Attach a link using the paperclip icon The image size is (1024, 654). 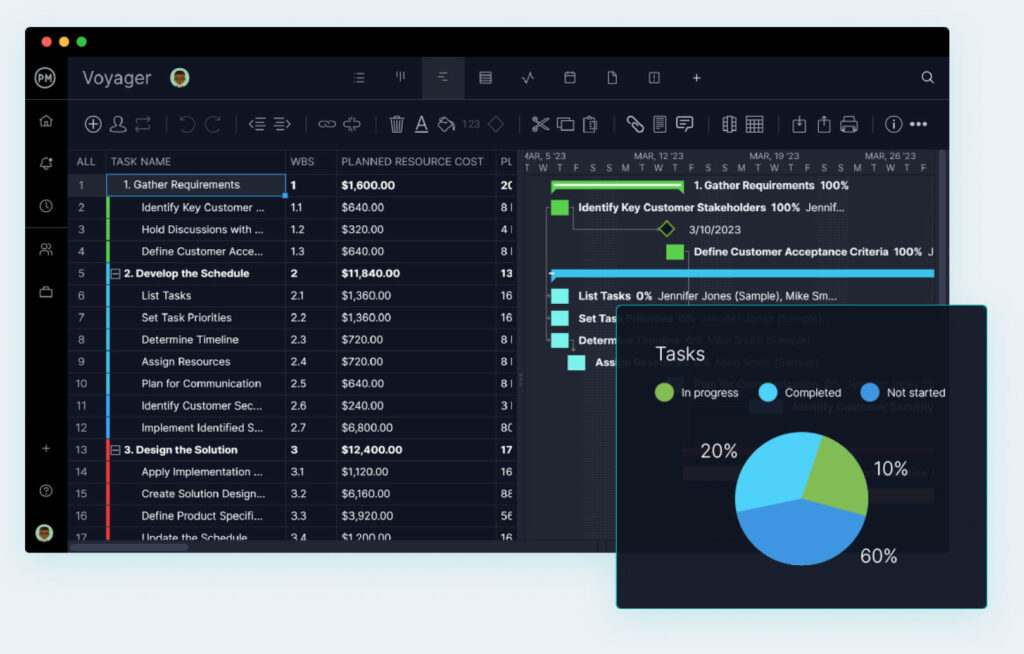pos(637,124)
